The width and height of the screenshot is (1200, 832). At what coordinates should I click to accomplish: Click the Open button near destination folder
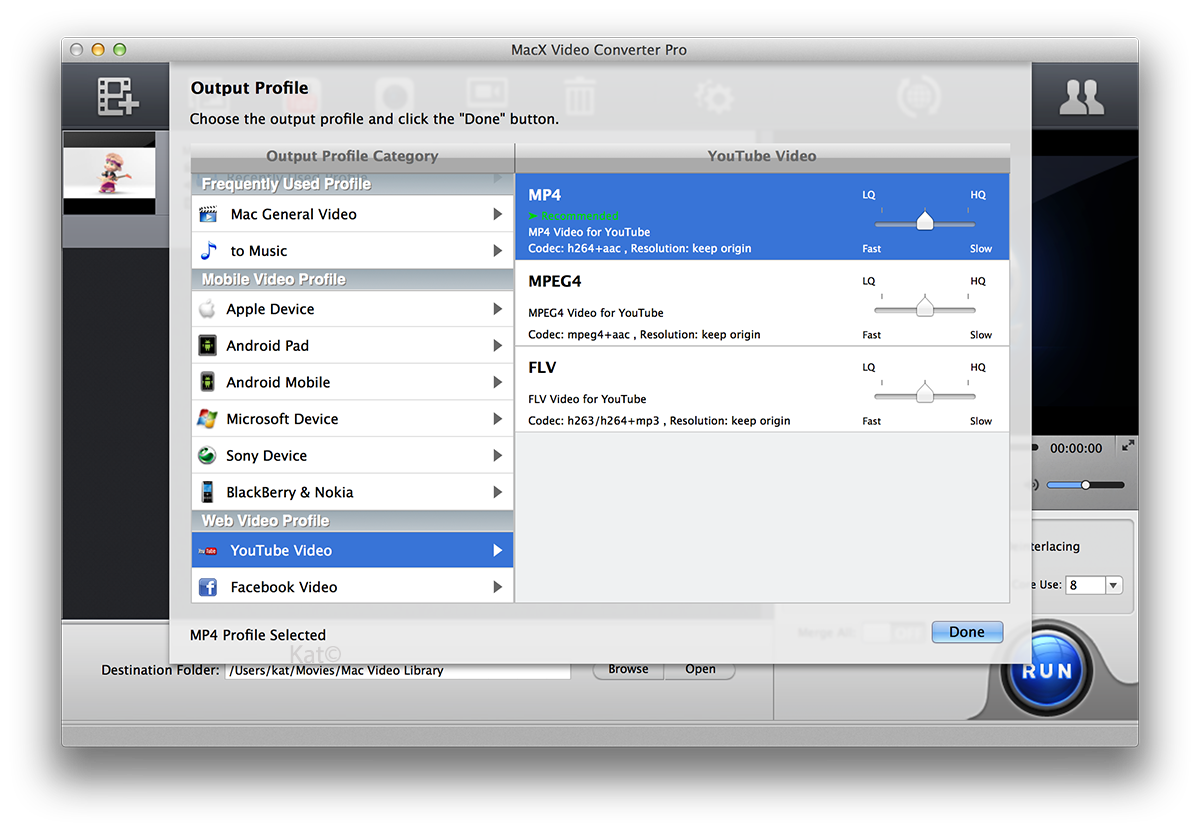(700, 669)
